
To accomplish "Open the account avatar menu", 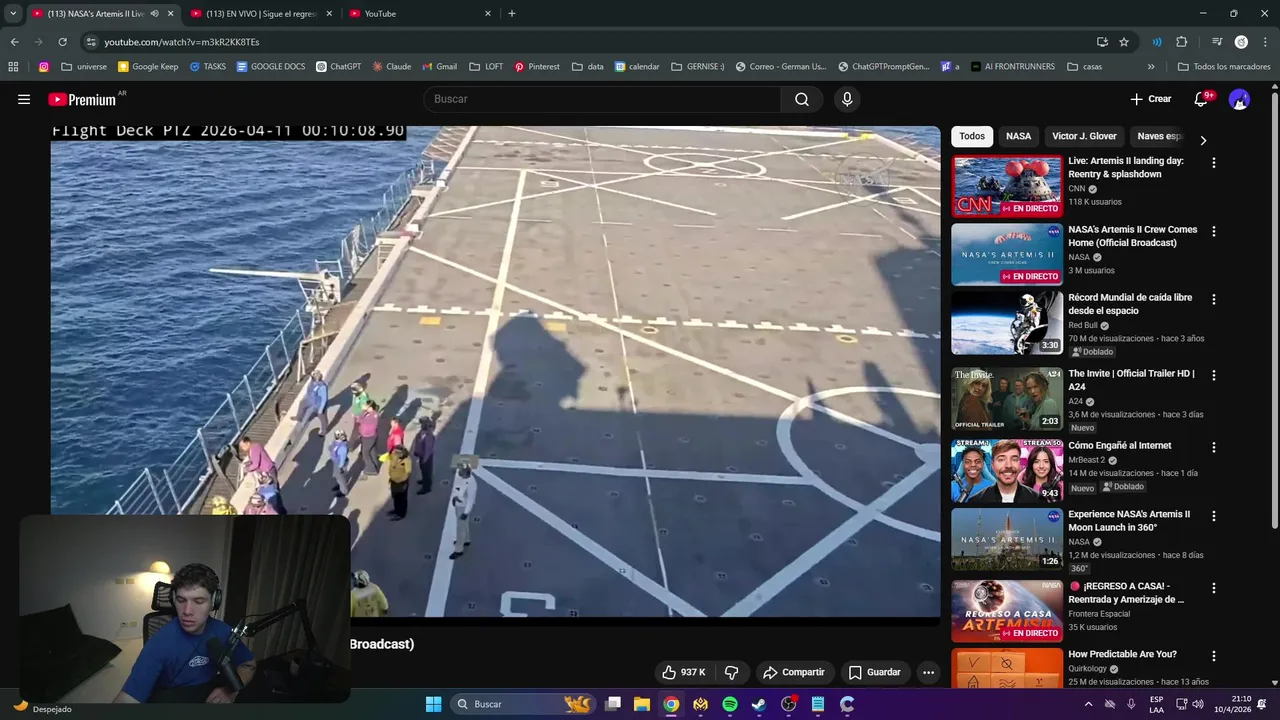I will (x=1239, y=99).
